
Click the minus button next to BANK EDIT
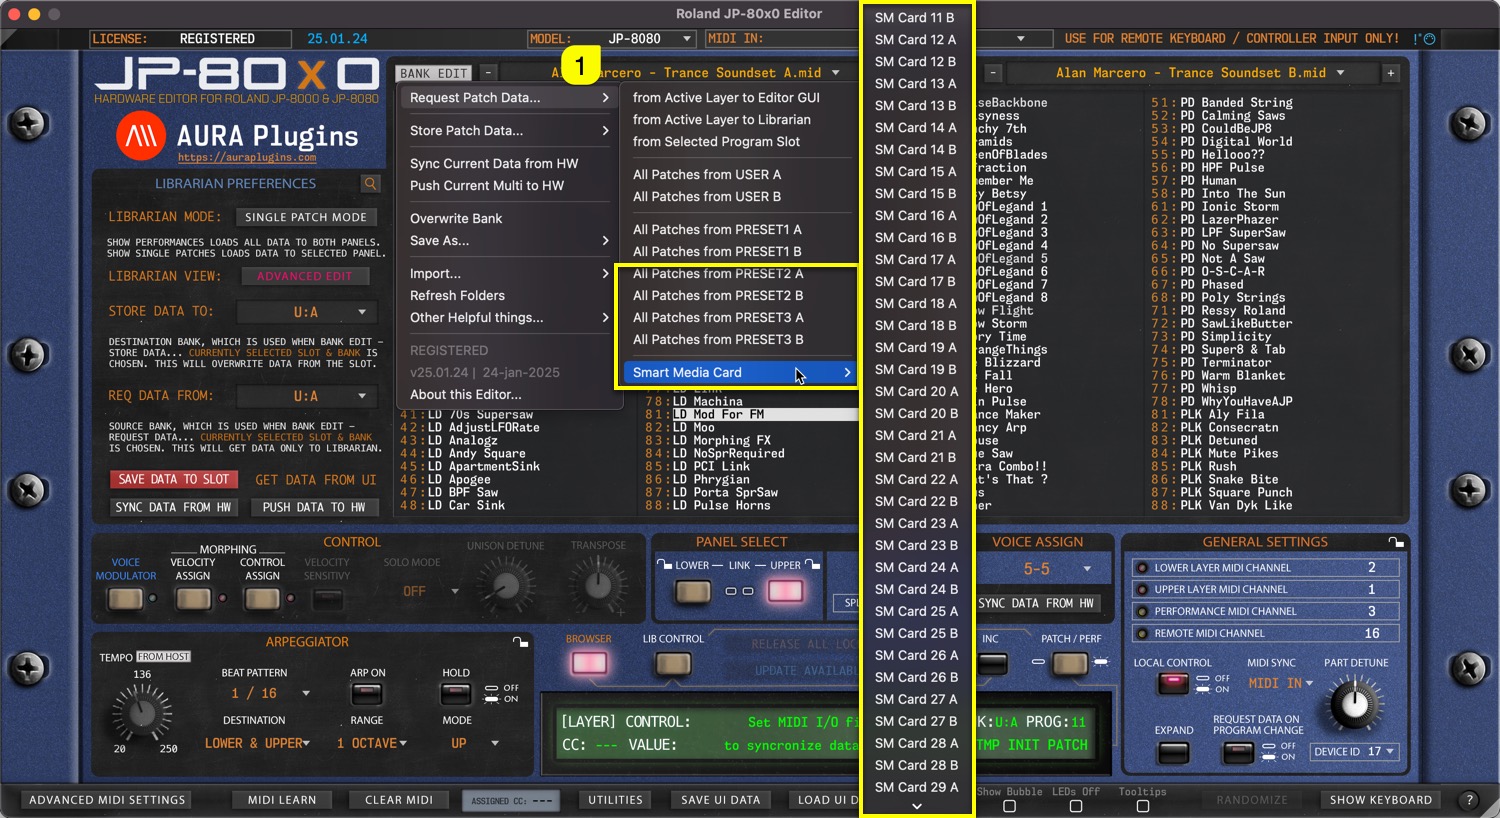(x=488, y=73)
